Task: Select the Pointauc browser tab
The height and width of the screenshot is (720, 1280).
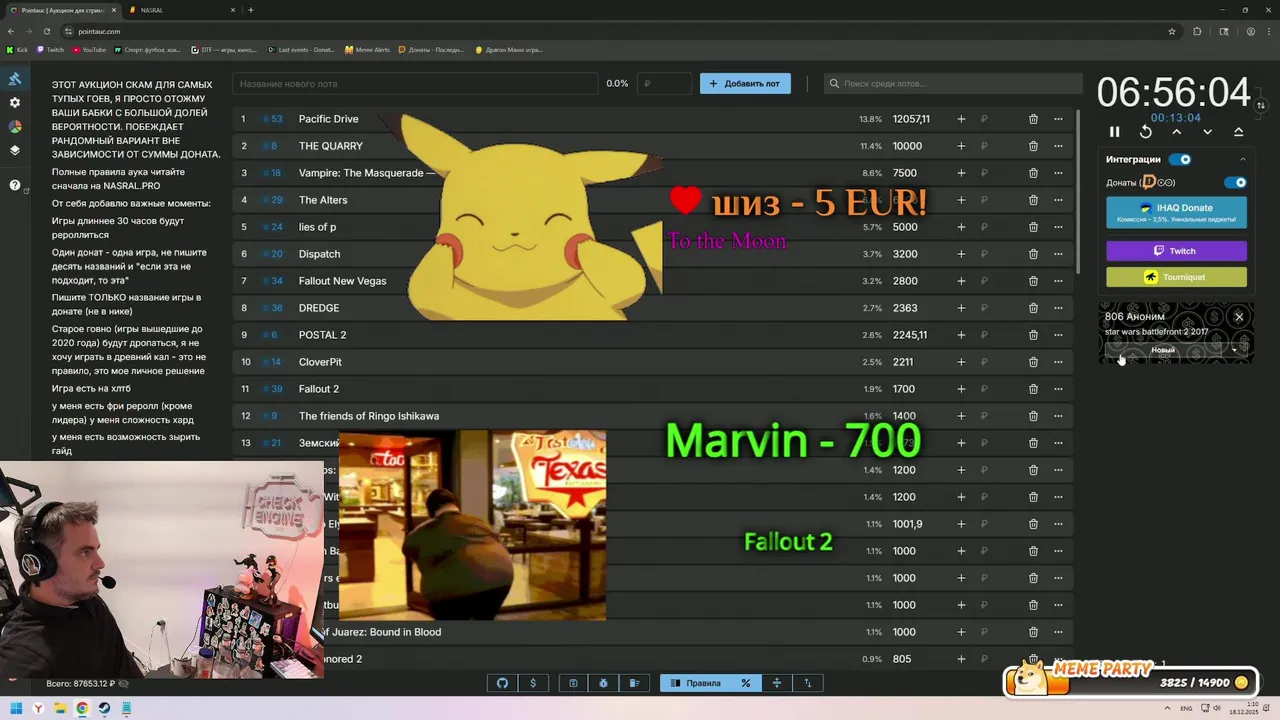Action: [x=64, y=10]
